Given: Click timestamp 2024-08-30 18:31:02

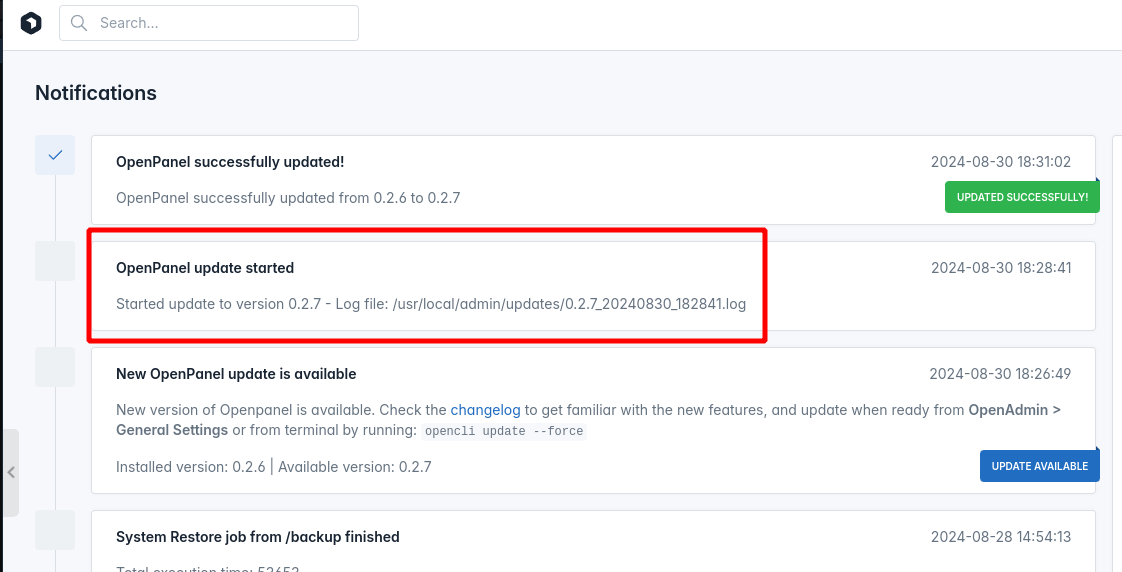Looking at the screenshot, I should (x=1001, y=162).
